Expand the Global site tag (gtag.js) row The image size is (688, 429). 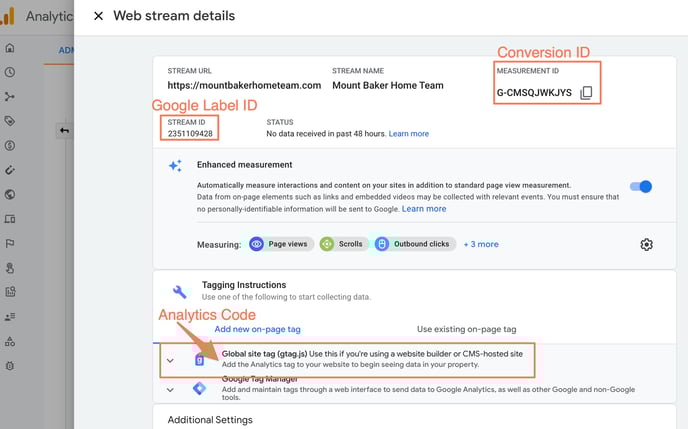click(170, 360)
